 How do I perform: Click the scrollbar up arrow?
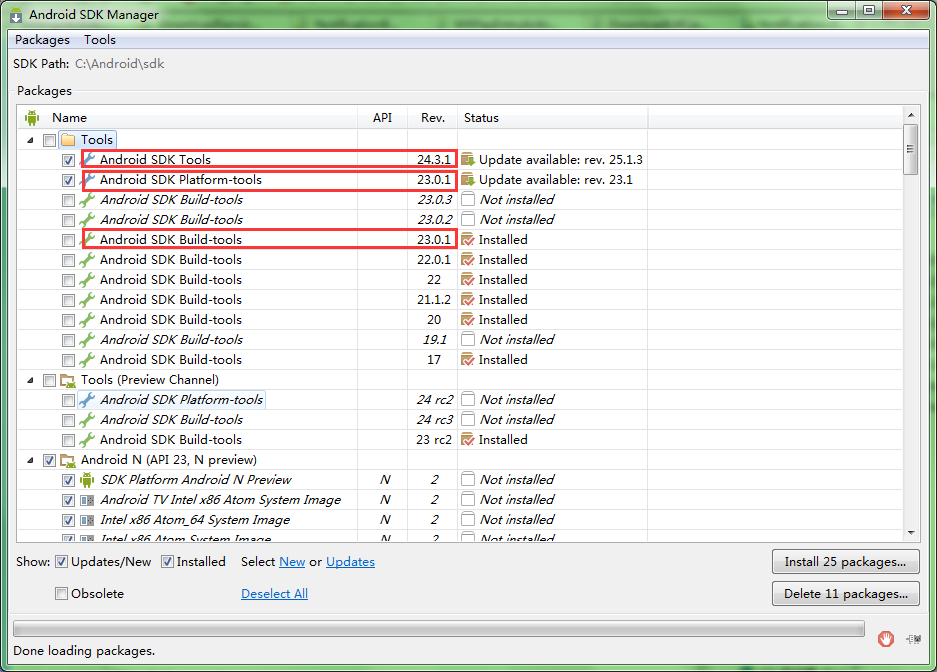(x=911, y=115)
